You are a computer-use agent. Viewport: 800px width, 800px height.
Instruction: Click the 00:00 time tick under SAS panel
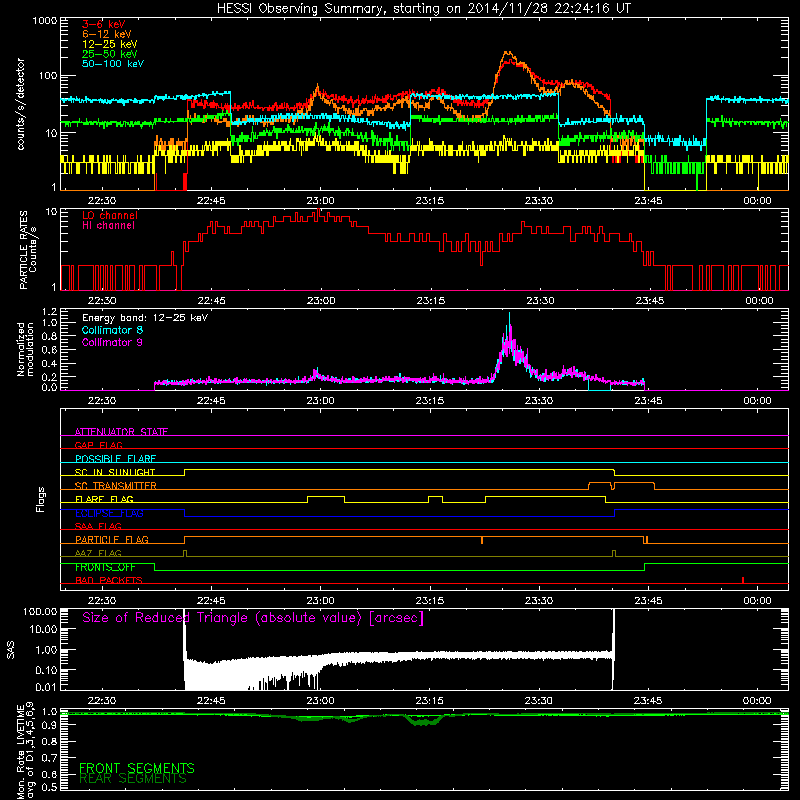pyautogui.click(x=757, y=701)
